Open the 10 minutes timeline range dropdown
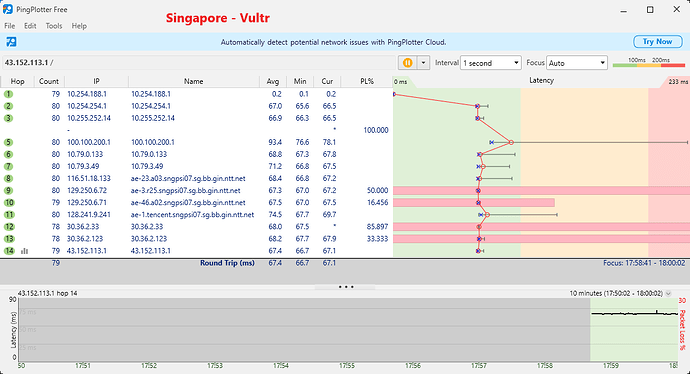This screenshot has height=374, width=690. 668,293
